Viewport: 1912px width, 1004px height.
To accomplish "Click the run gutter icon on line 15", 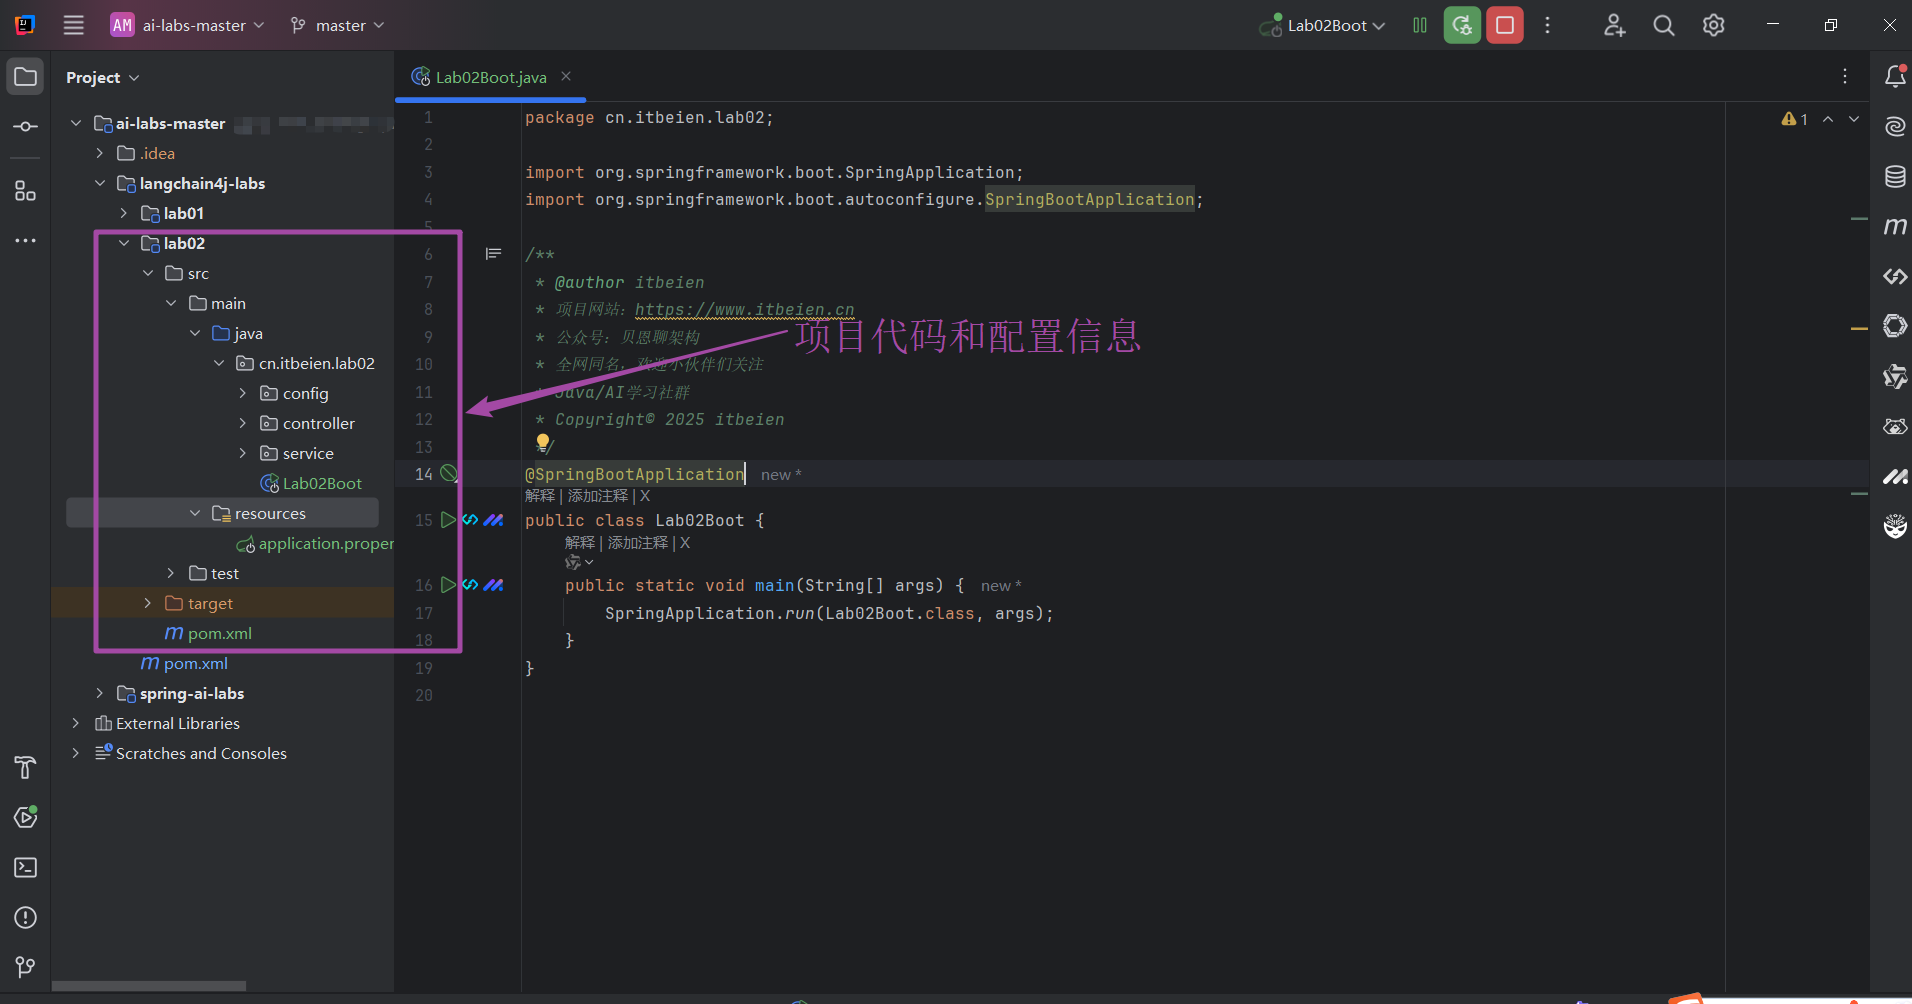I will 448,520.
